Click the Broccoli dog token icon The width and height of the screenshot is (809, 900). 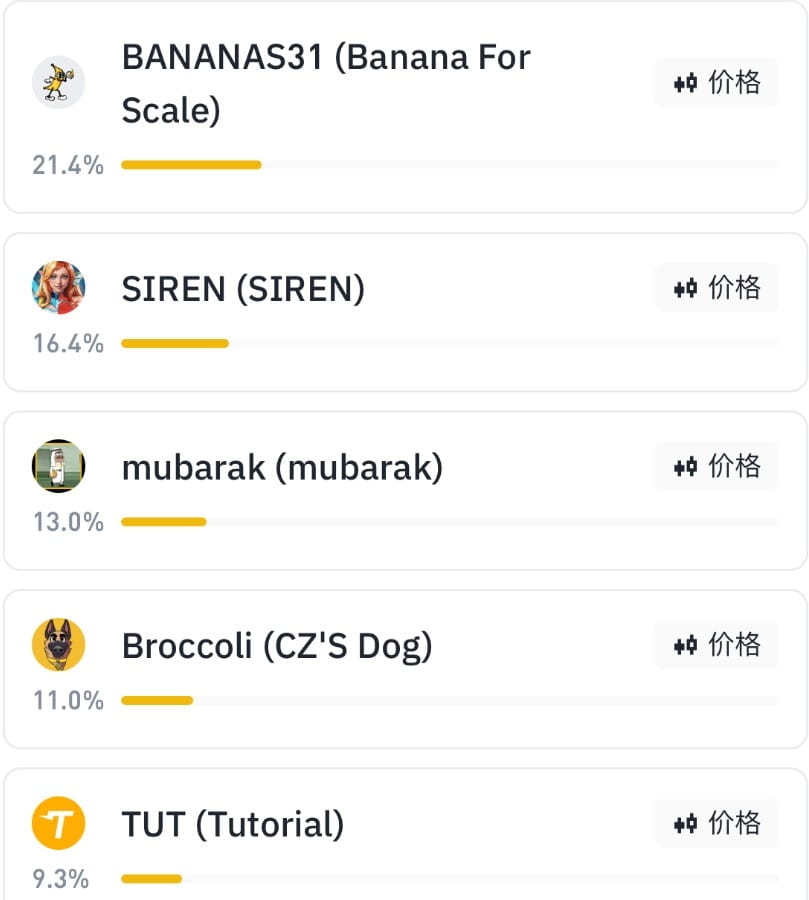[x=58, y=645]
